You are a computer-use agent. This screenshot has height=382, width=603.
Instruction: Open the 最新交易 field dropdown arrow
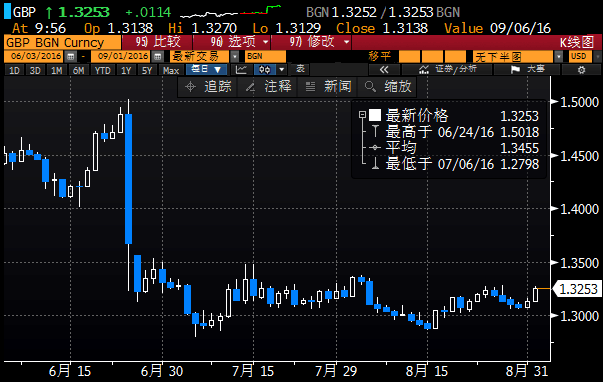pos(235,57)
